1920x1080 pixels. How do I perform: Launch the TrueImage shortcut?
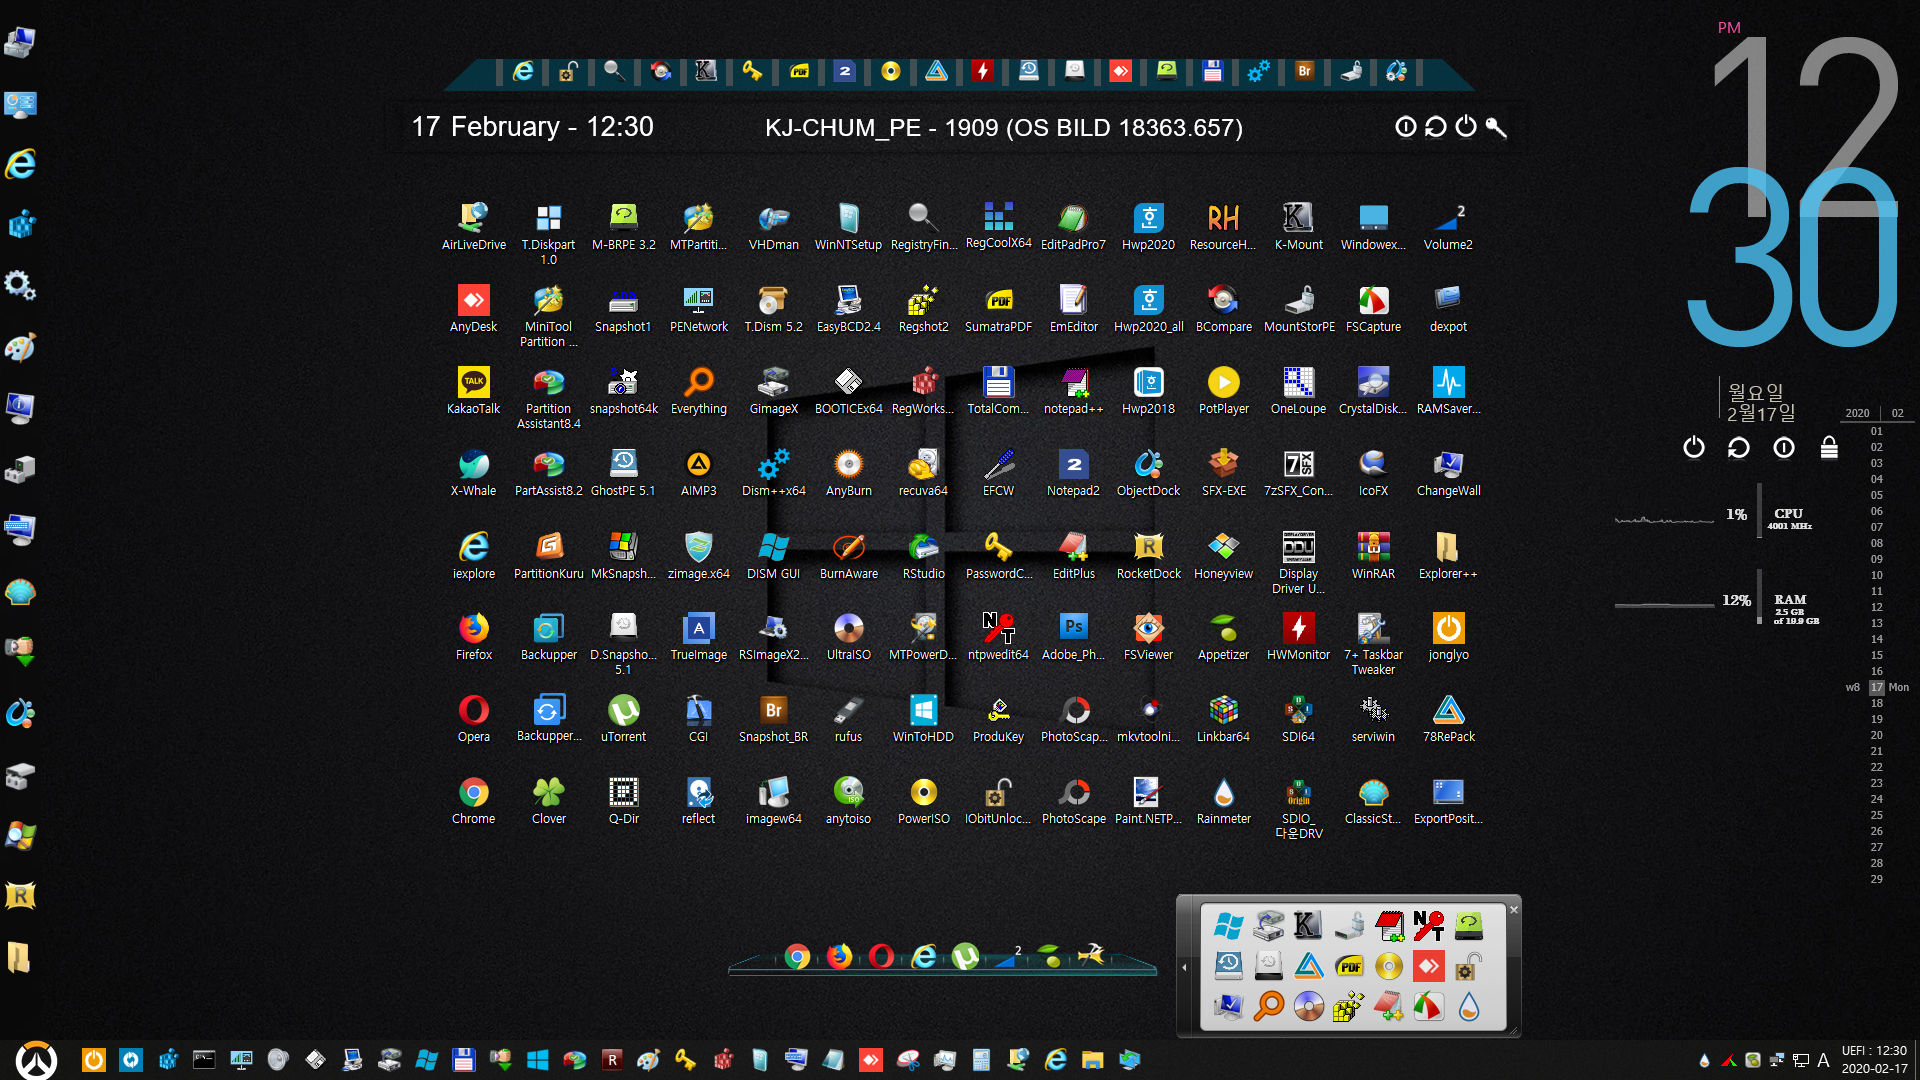[698, 636]
